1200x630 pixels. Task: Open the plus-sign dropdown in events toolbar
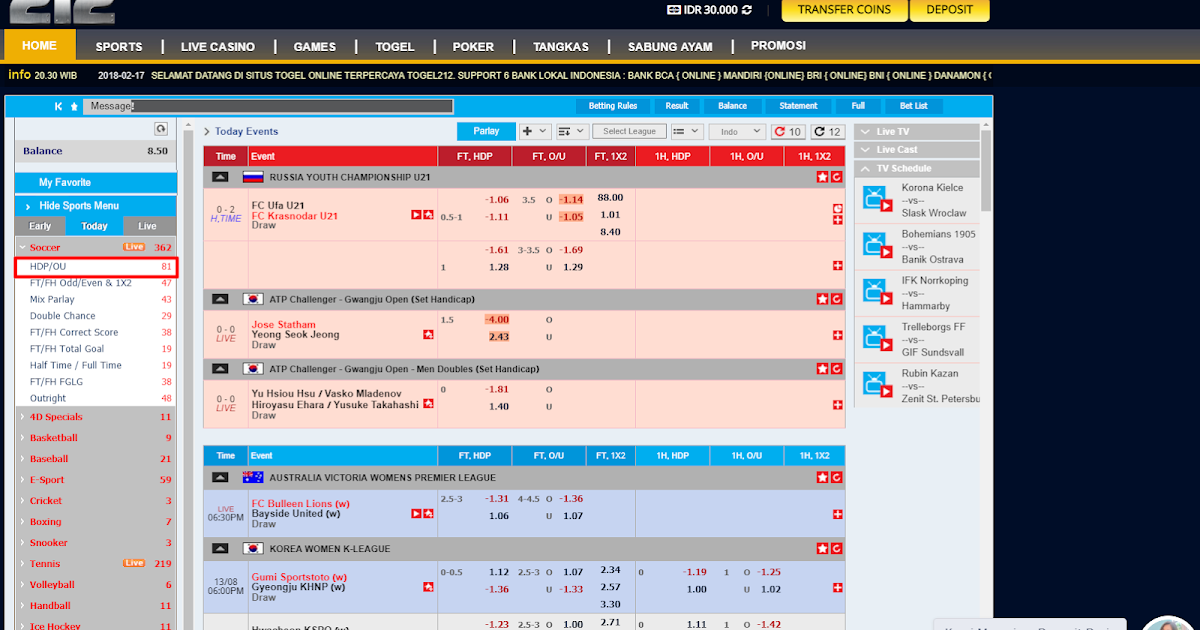535,131
